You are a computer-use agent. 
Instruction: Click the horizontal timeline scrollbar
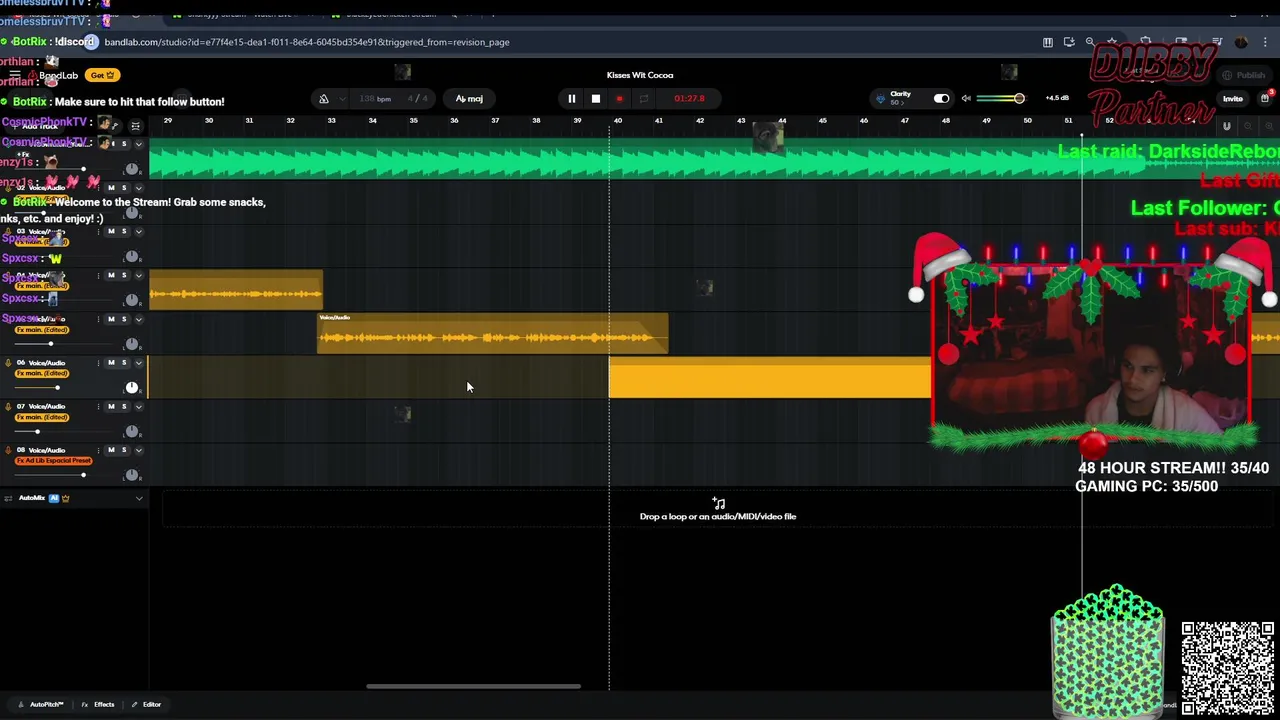pyautogui.click(x=473, y=686)
